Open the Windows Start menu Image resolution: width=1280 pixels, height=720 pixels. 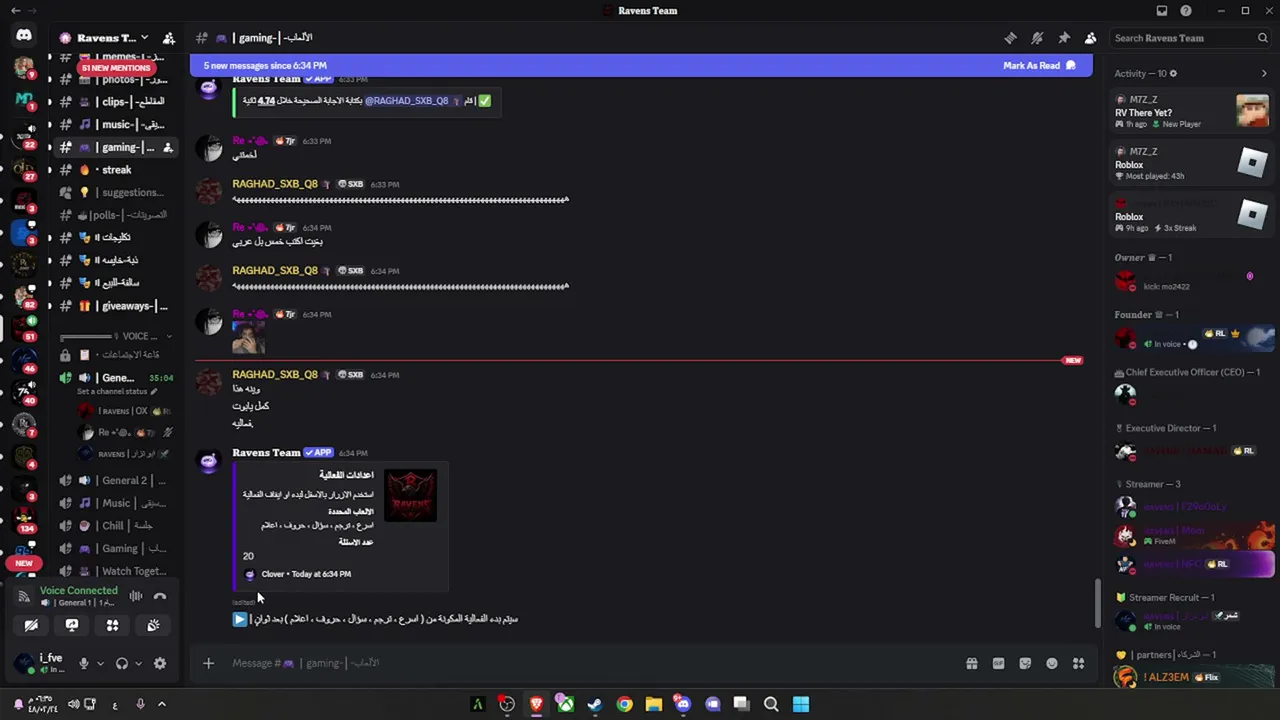coord(801,704)
